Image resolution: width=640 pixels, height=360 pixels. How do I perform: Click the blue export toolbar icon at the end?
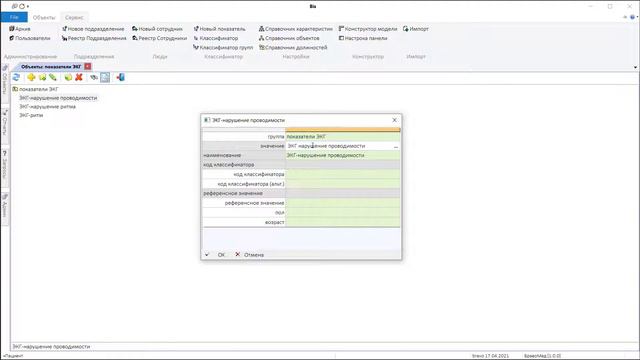click(x=120, y=77)
